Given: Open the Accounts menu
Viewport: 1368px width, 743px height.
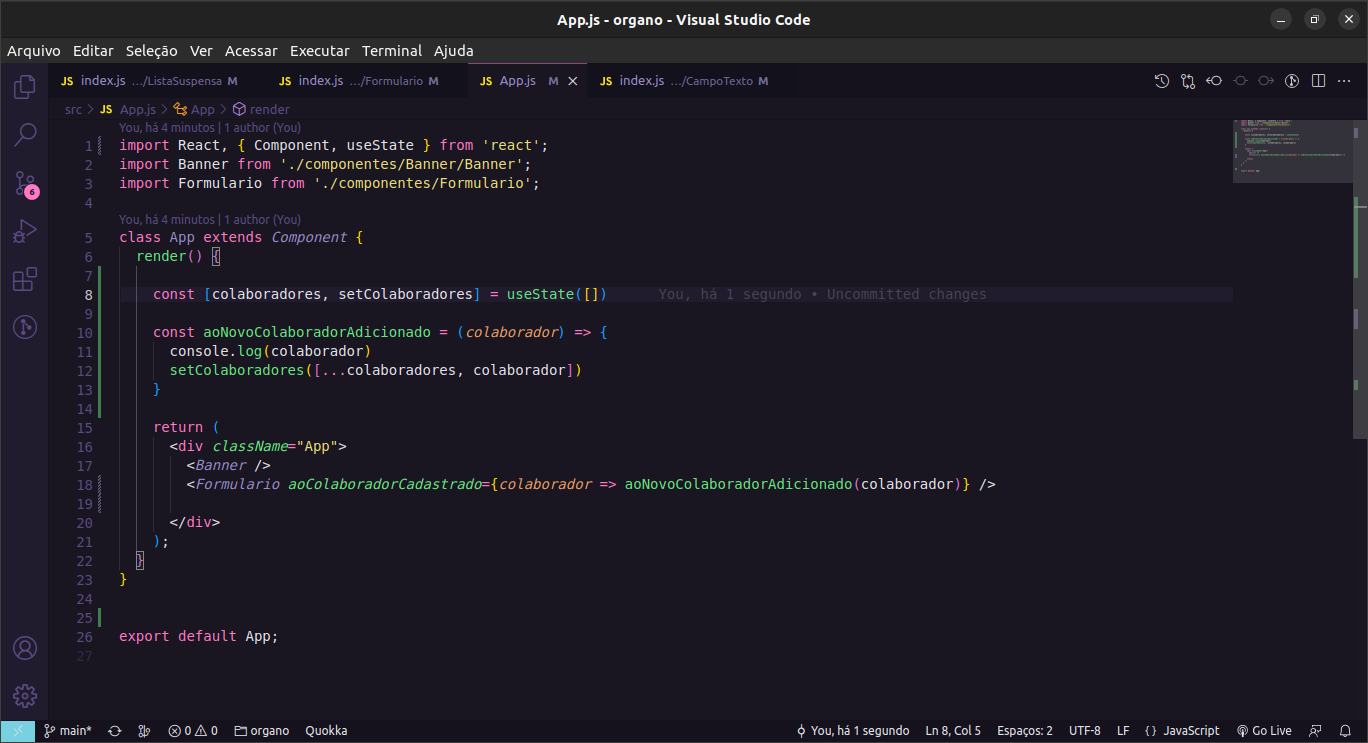Looking at the screenshot, I should (x=25, y=648).
